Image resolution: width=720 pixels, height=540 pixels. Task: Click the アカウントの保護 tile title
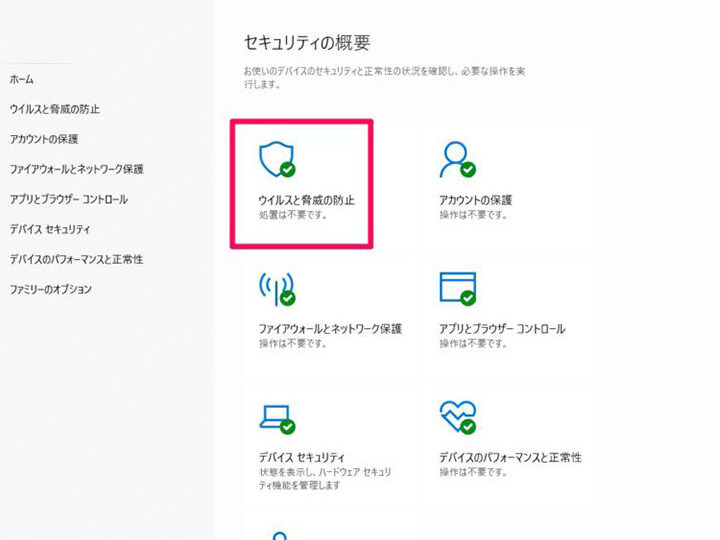[x=475, y=200]
